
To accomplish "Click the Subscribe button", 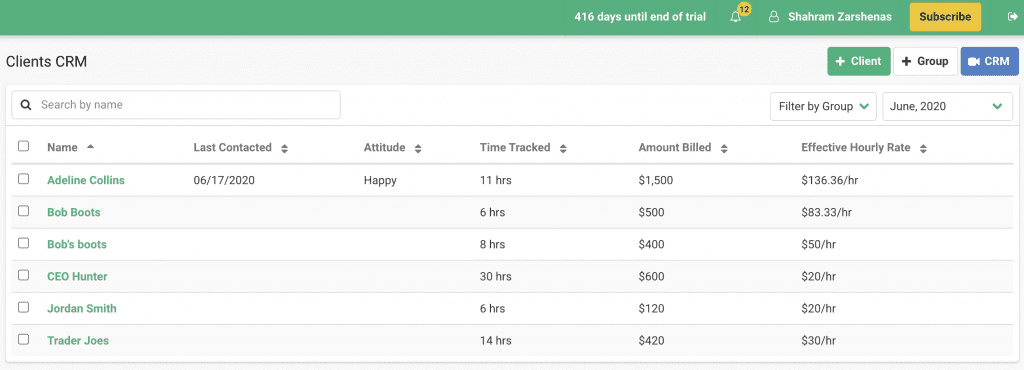I will point(945,17).
